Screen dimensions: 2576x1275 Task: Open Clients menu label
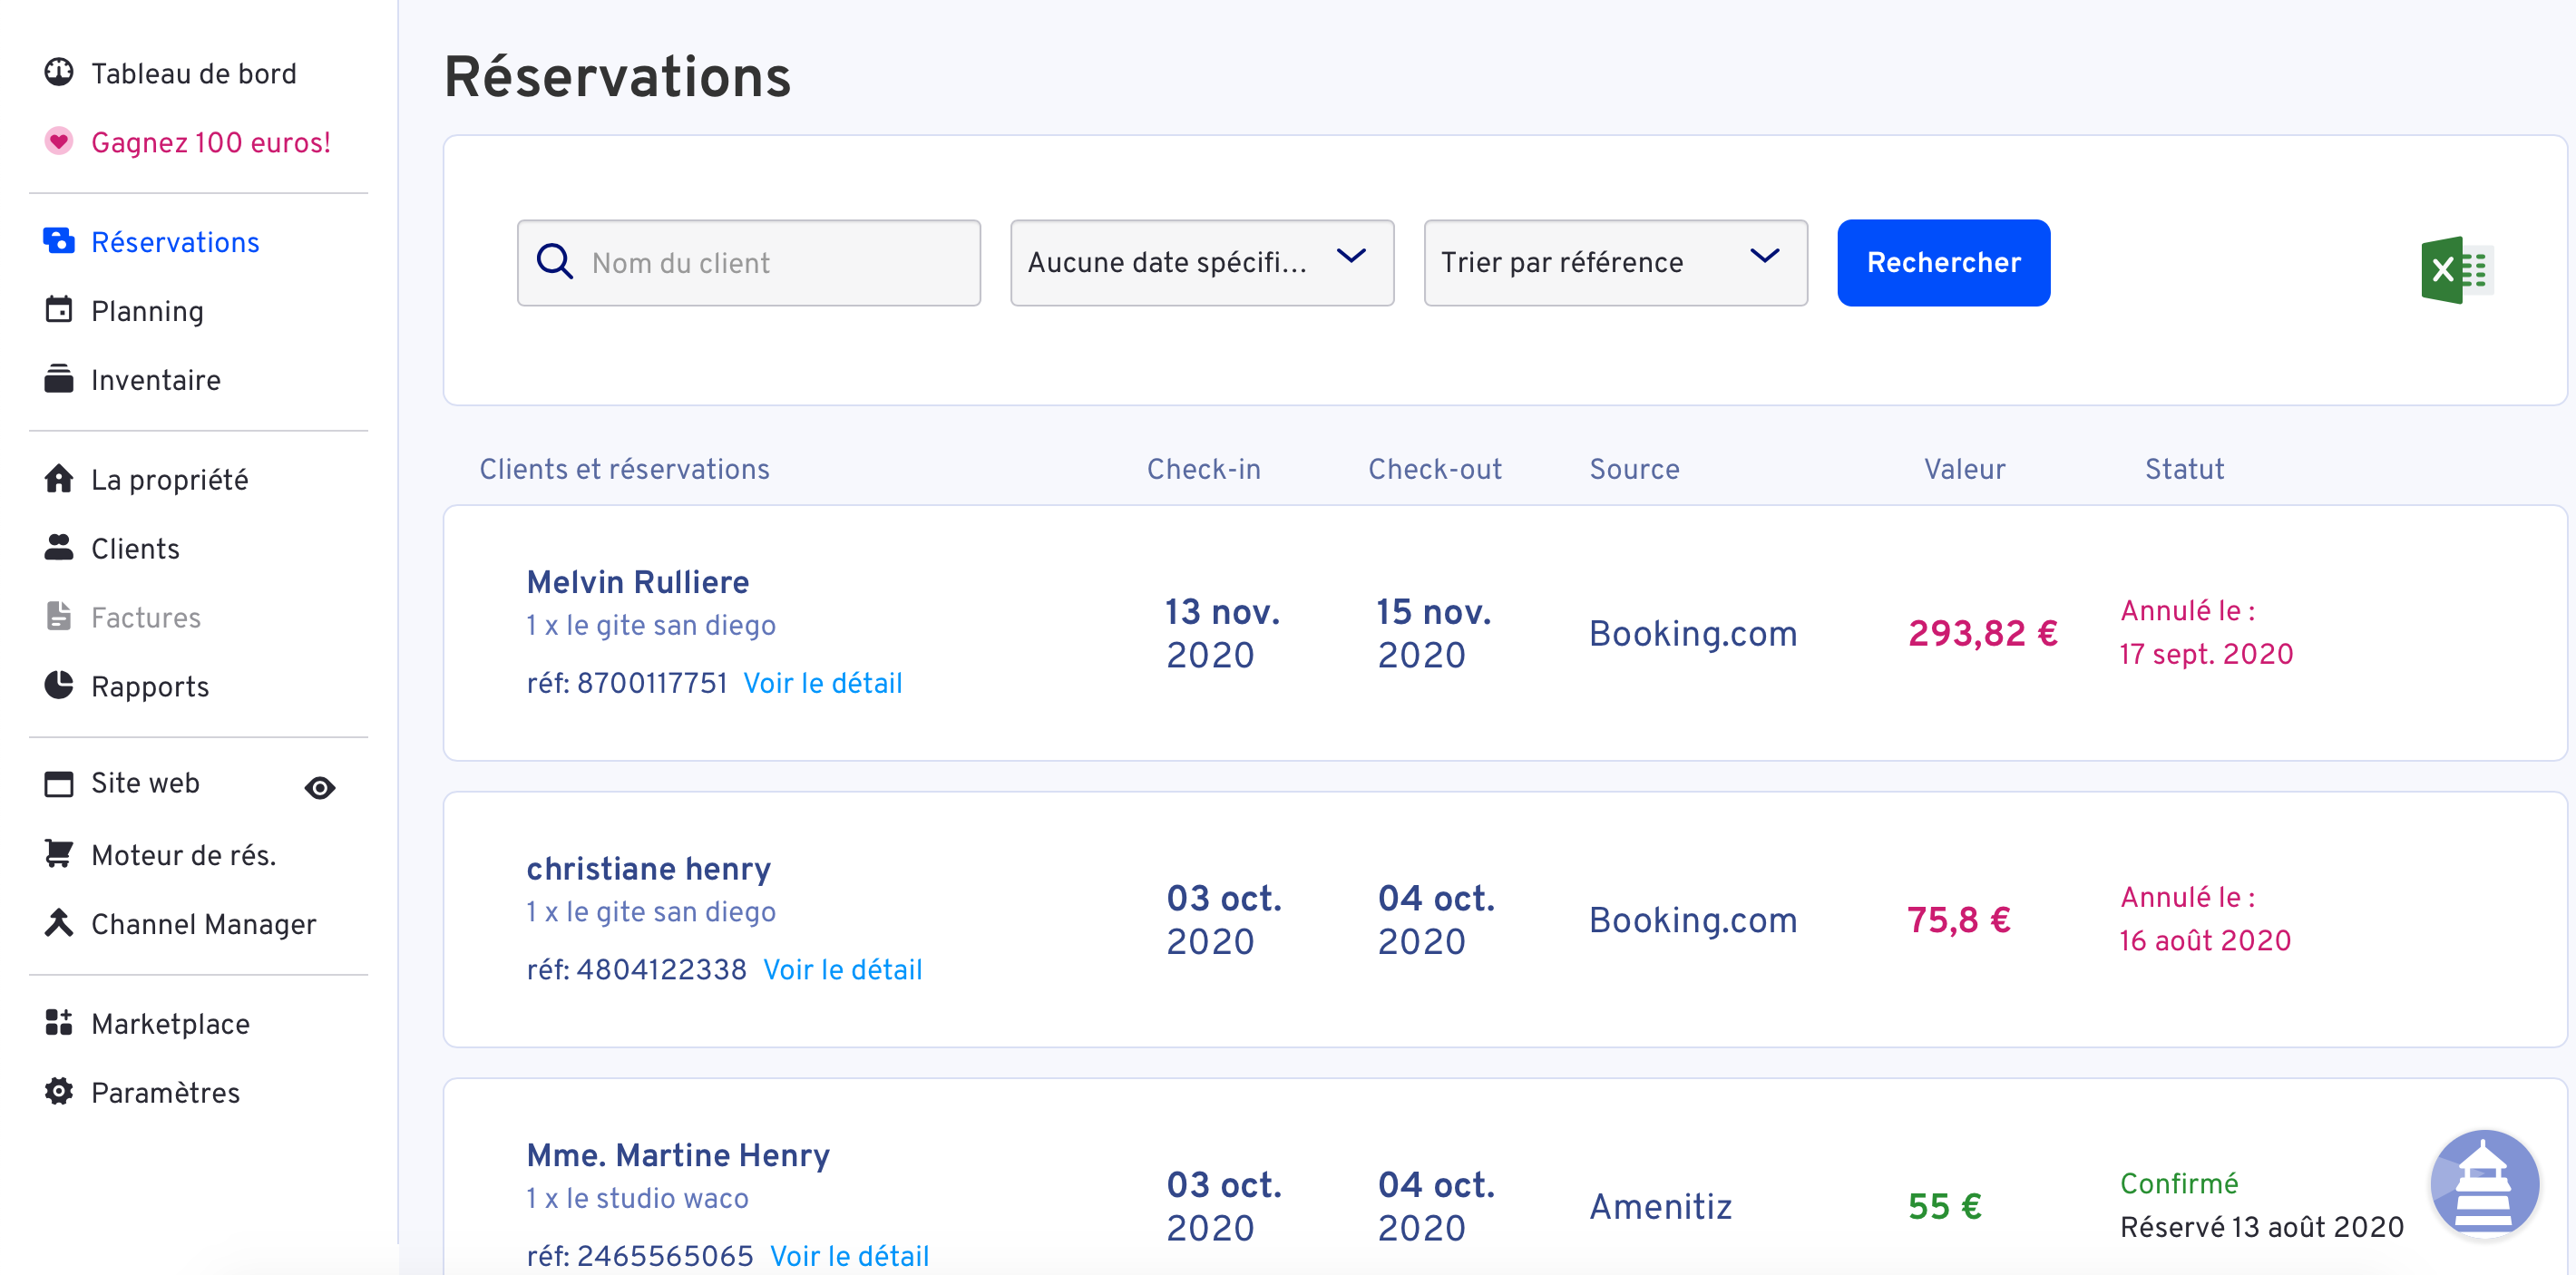136,549
